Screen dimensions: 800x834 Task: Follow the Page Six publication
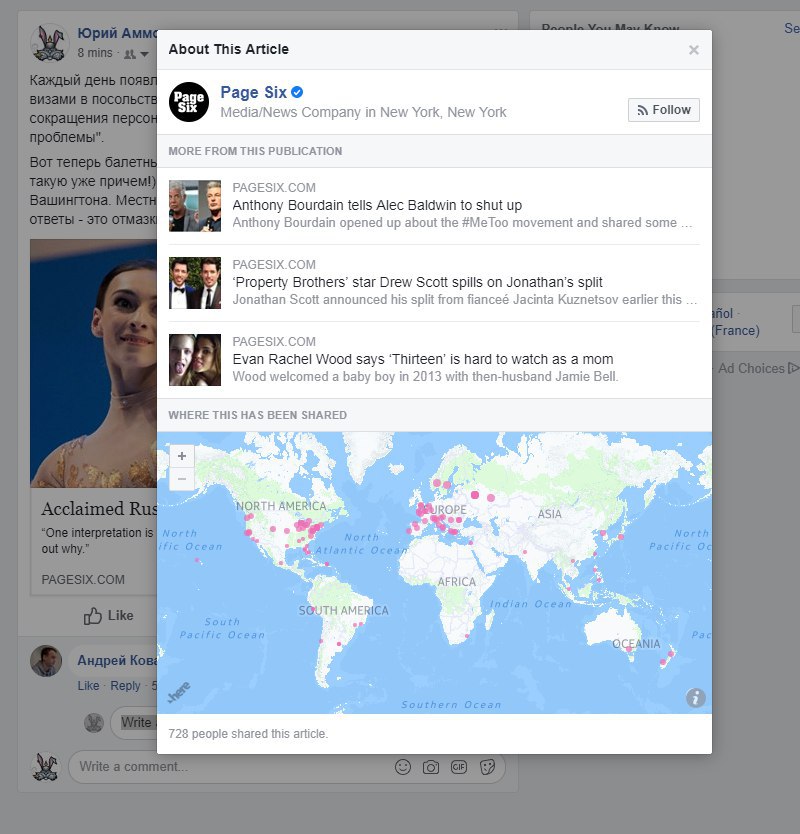coord(664,110)
